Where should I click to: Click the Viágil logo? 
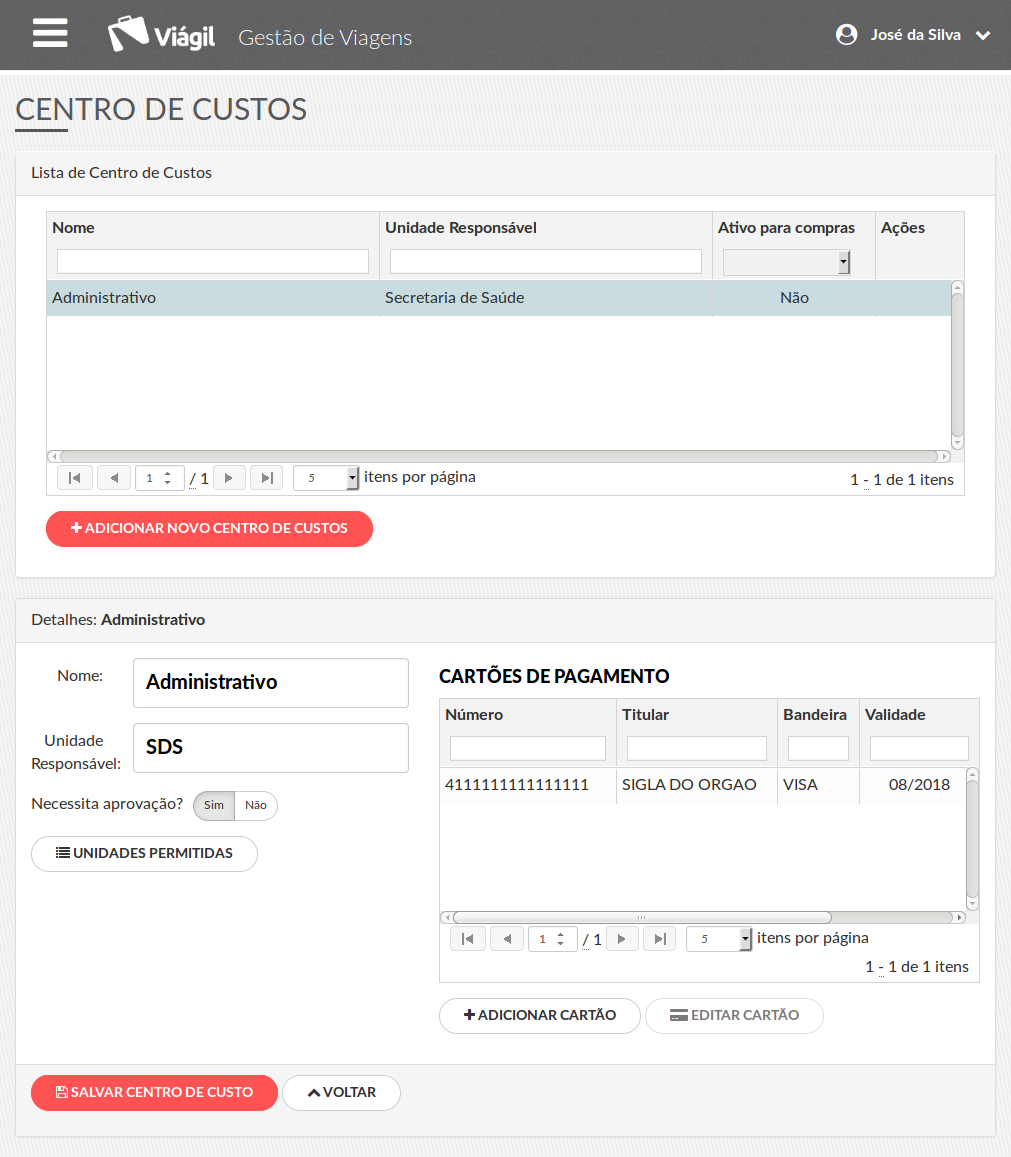coord(162,34)
